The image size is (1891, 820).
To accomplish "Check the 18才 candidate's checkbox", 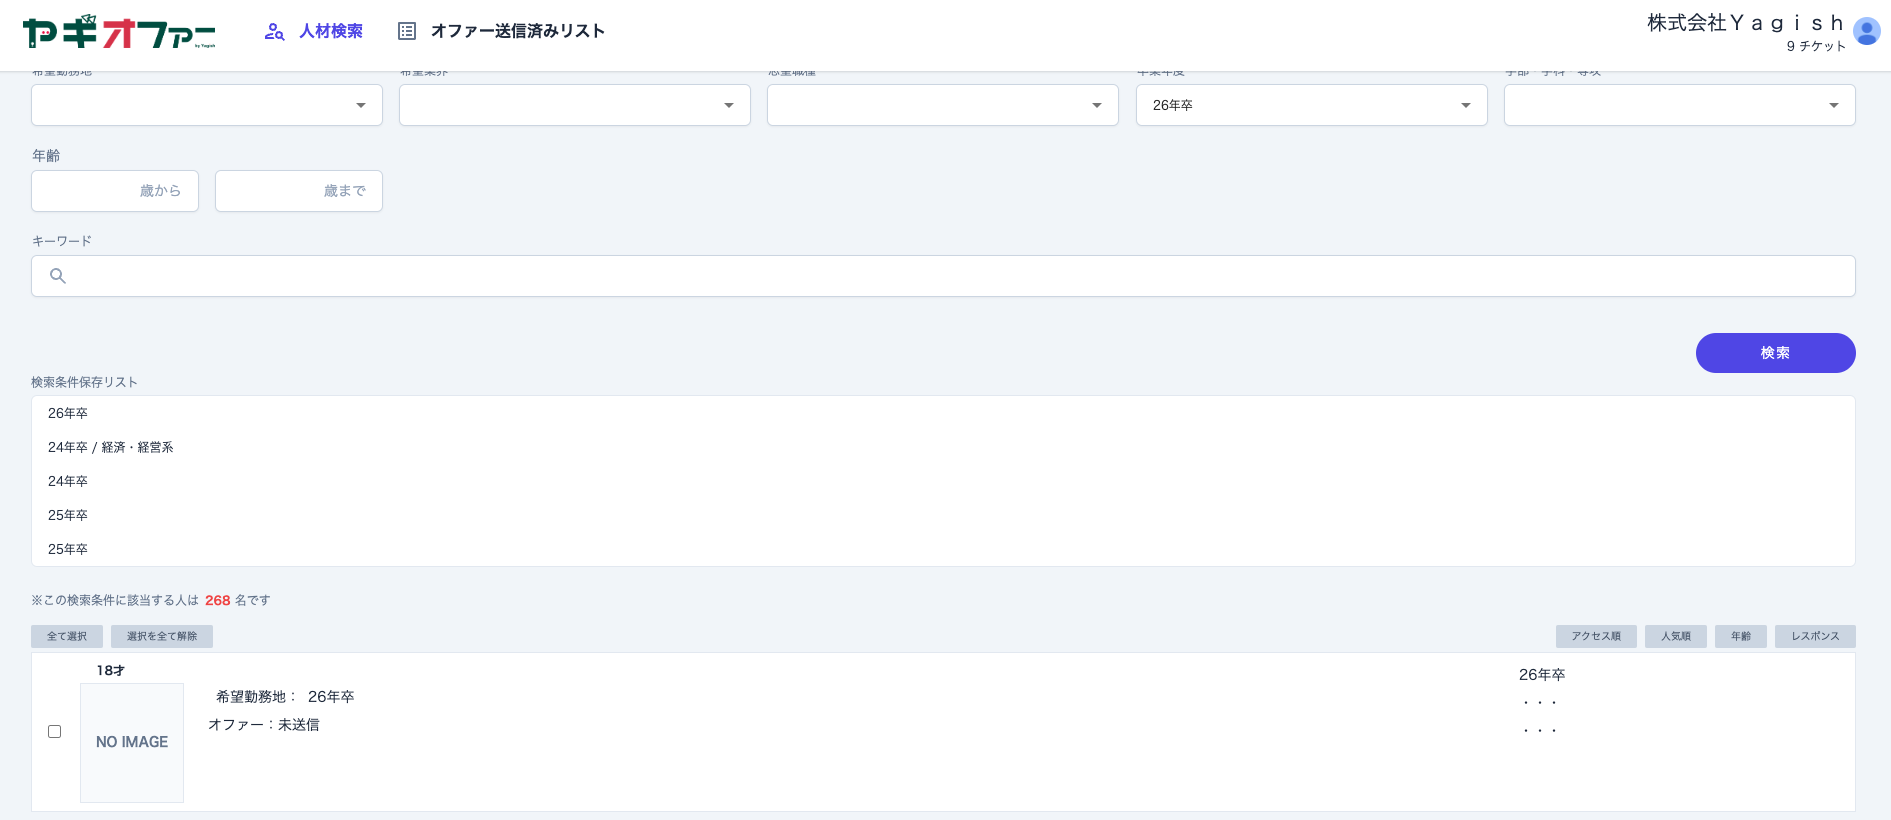I will click(x=55, y=732).
